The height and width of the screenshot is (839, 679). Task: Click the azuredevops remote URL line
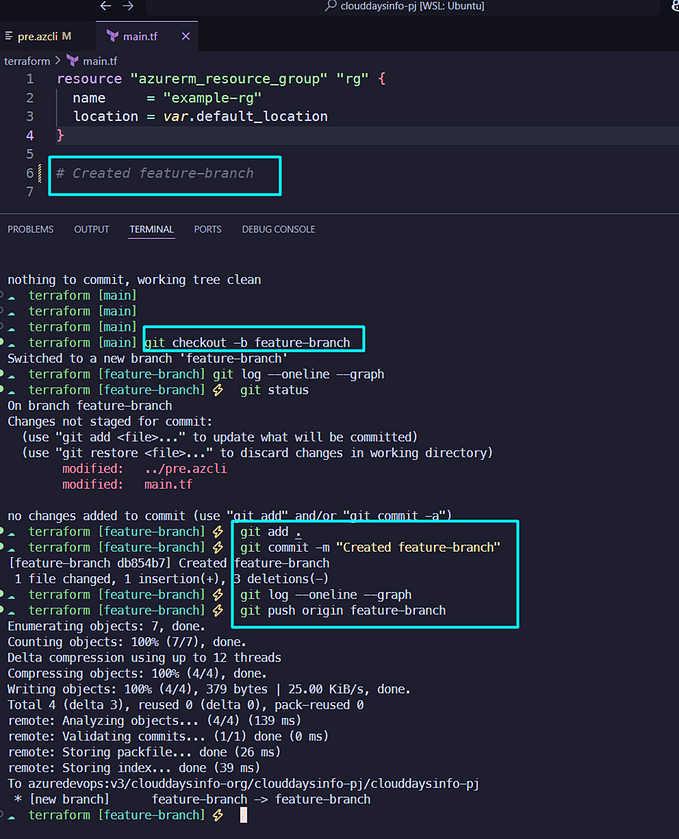pyautogui.click(x=243, y=784)
